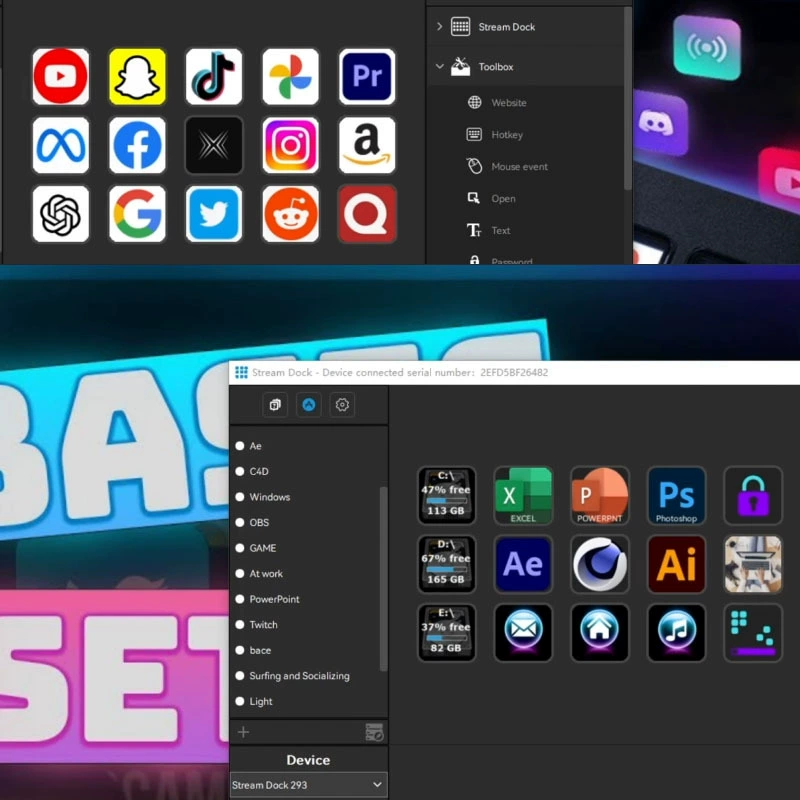Select the red Quora key
The image size is (800, 800).
click(x=367, y=214)
